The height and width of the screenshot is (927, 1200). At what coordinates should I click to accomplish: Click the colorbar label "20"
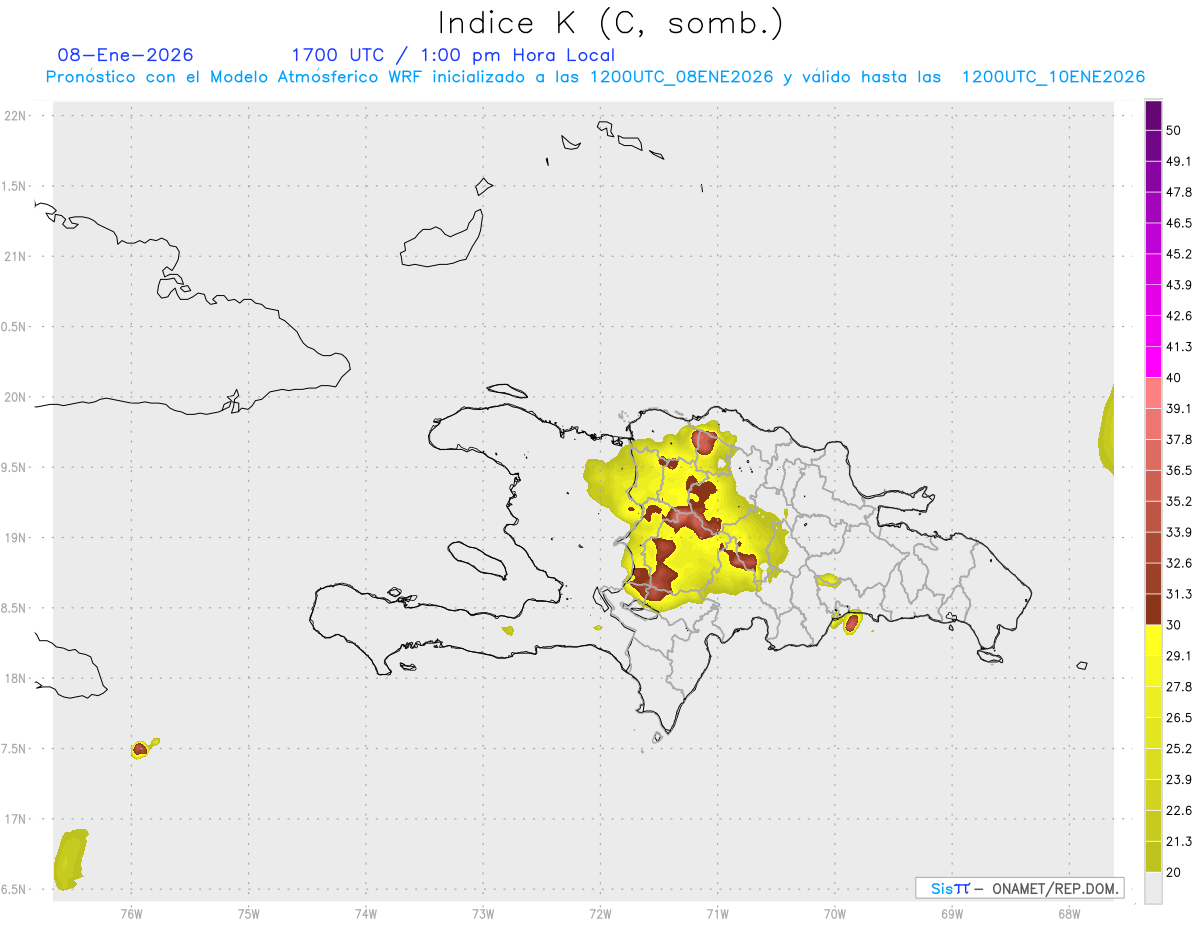pos(1174,872)
